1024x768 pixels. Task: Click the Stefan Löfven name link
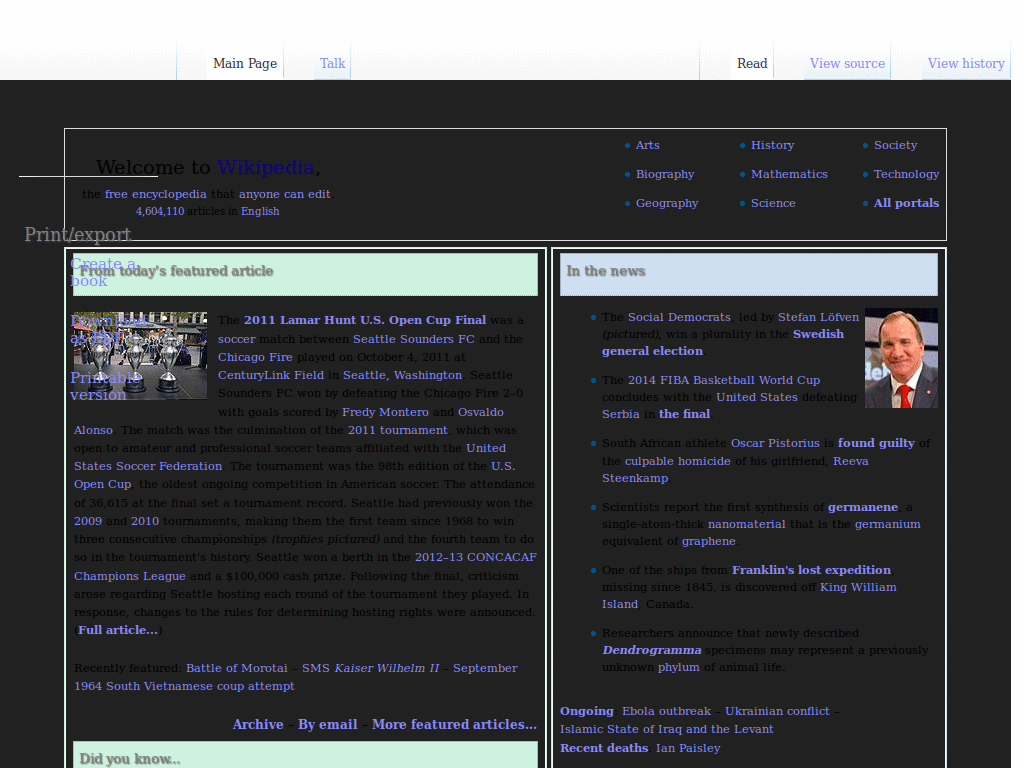(x=818, y=317)
